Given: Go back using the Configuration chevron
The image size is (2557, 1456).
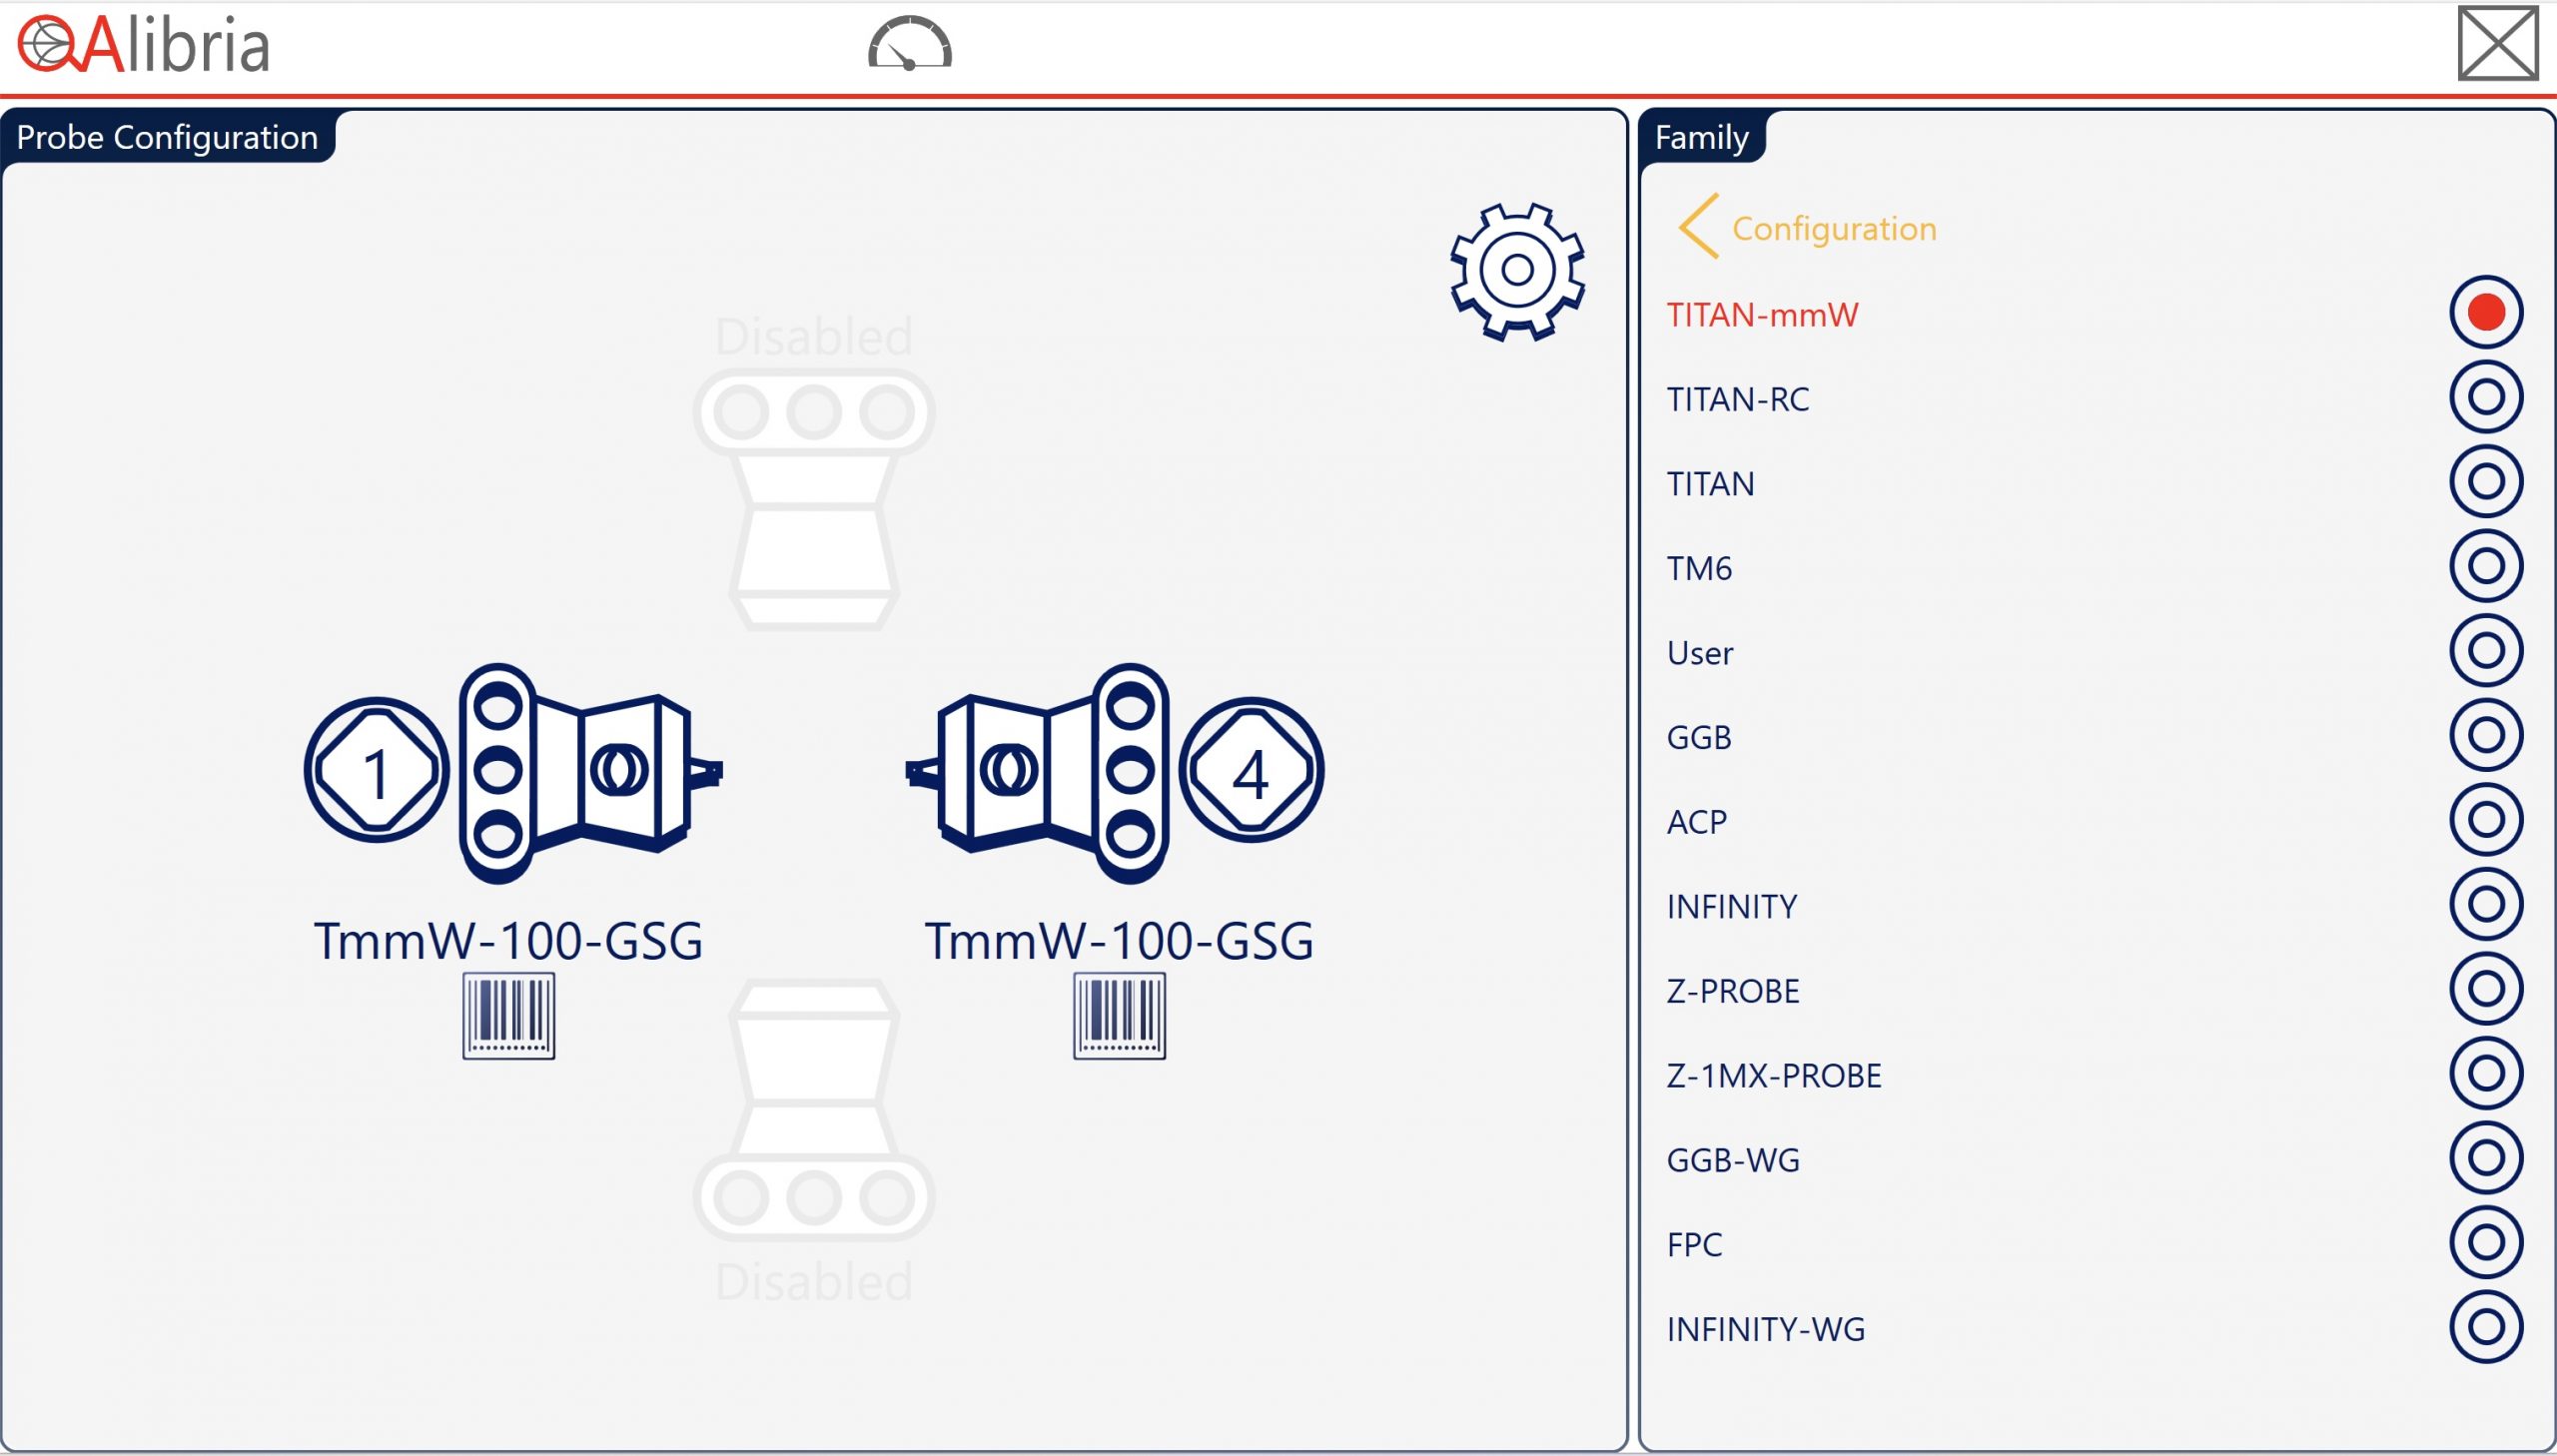Looking at the screenshot, I should coord(1698,227).
